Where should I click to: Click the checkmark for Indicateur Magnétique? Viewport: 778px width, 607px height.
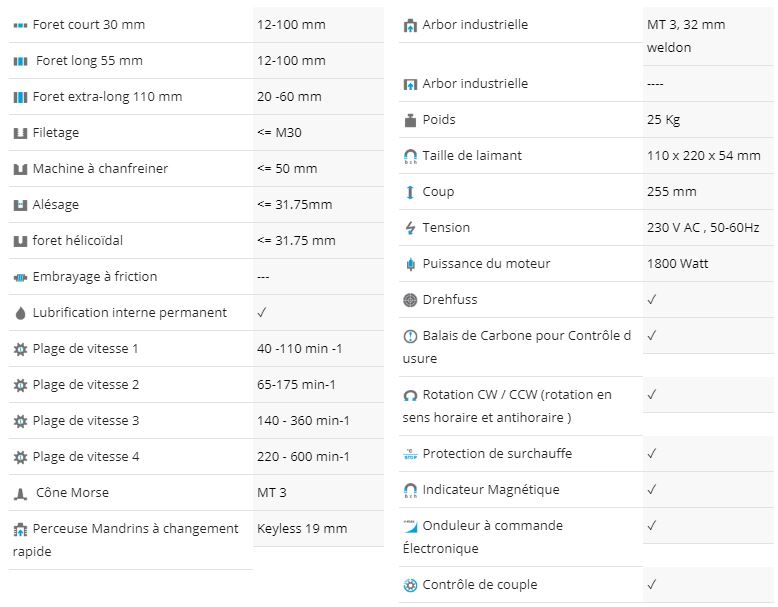(x=652, y=489)
